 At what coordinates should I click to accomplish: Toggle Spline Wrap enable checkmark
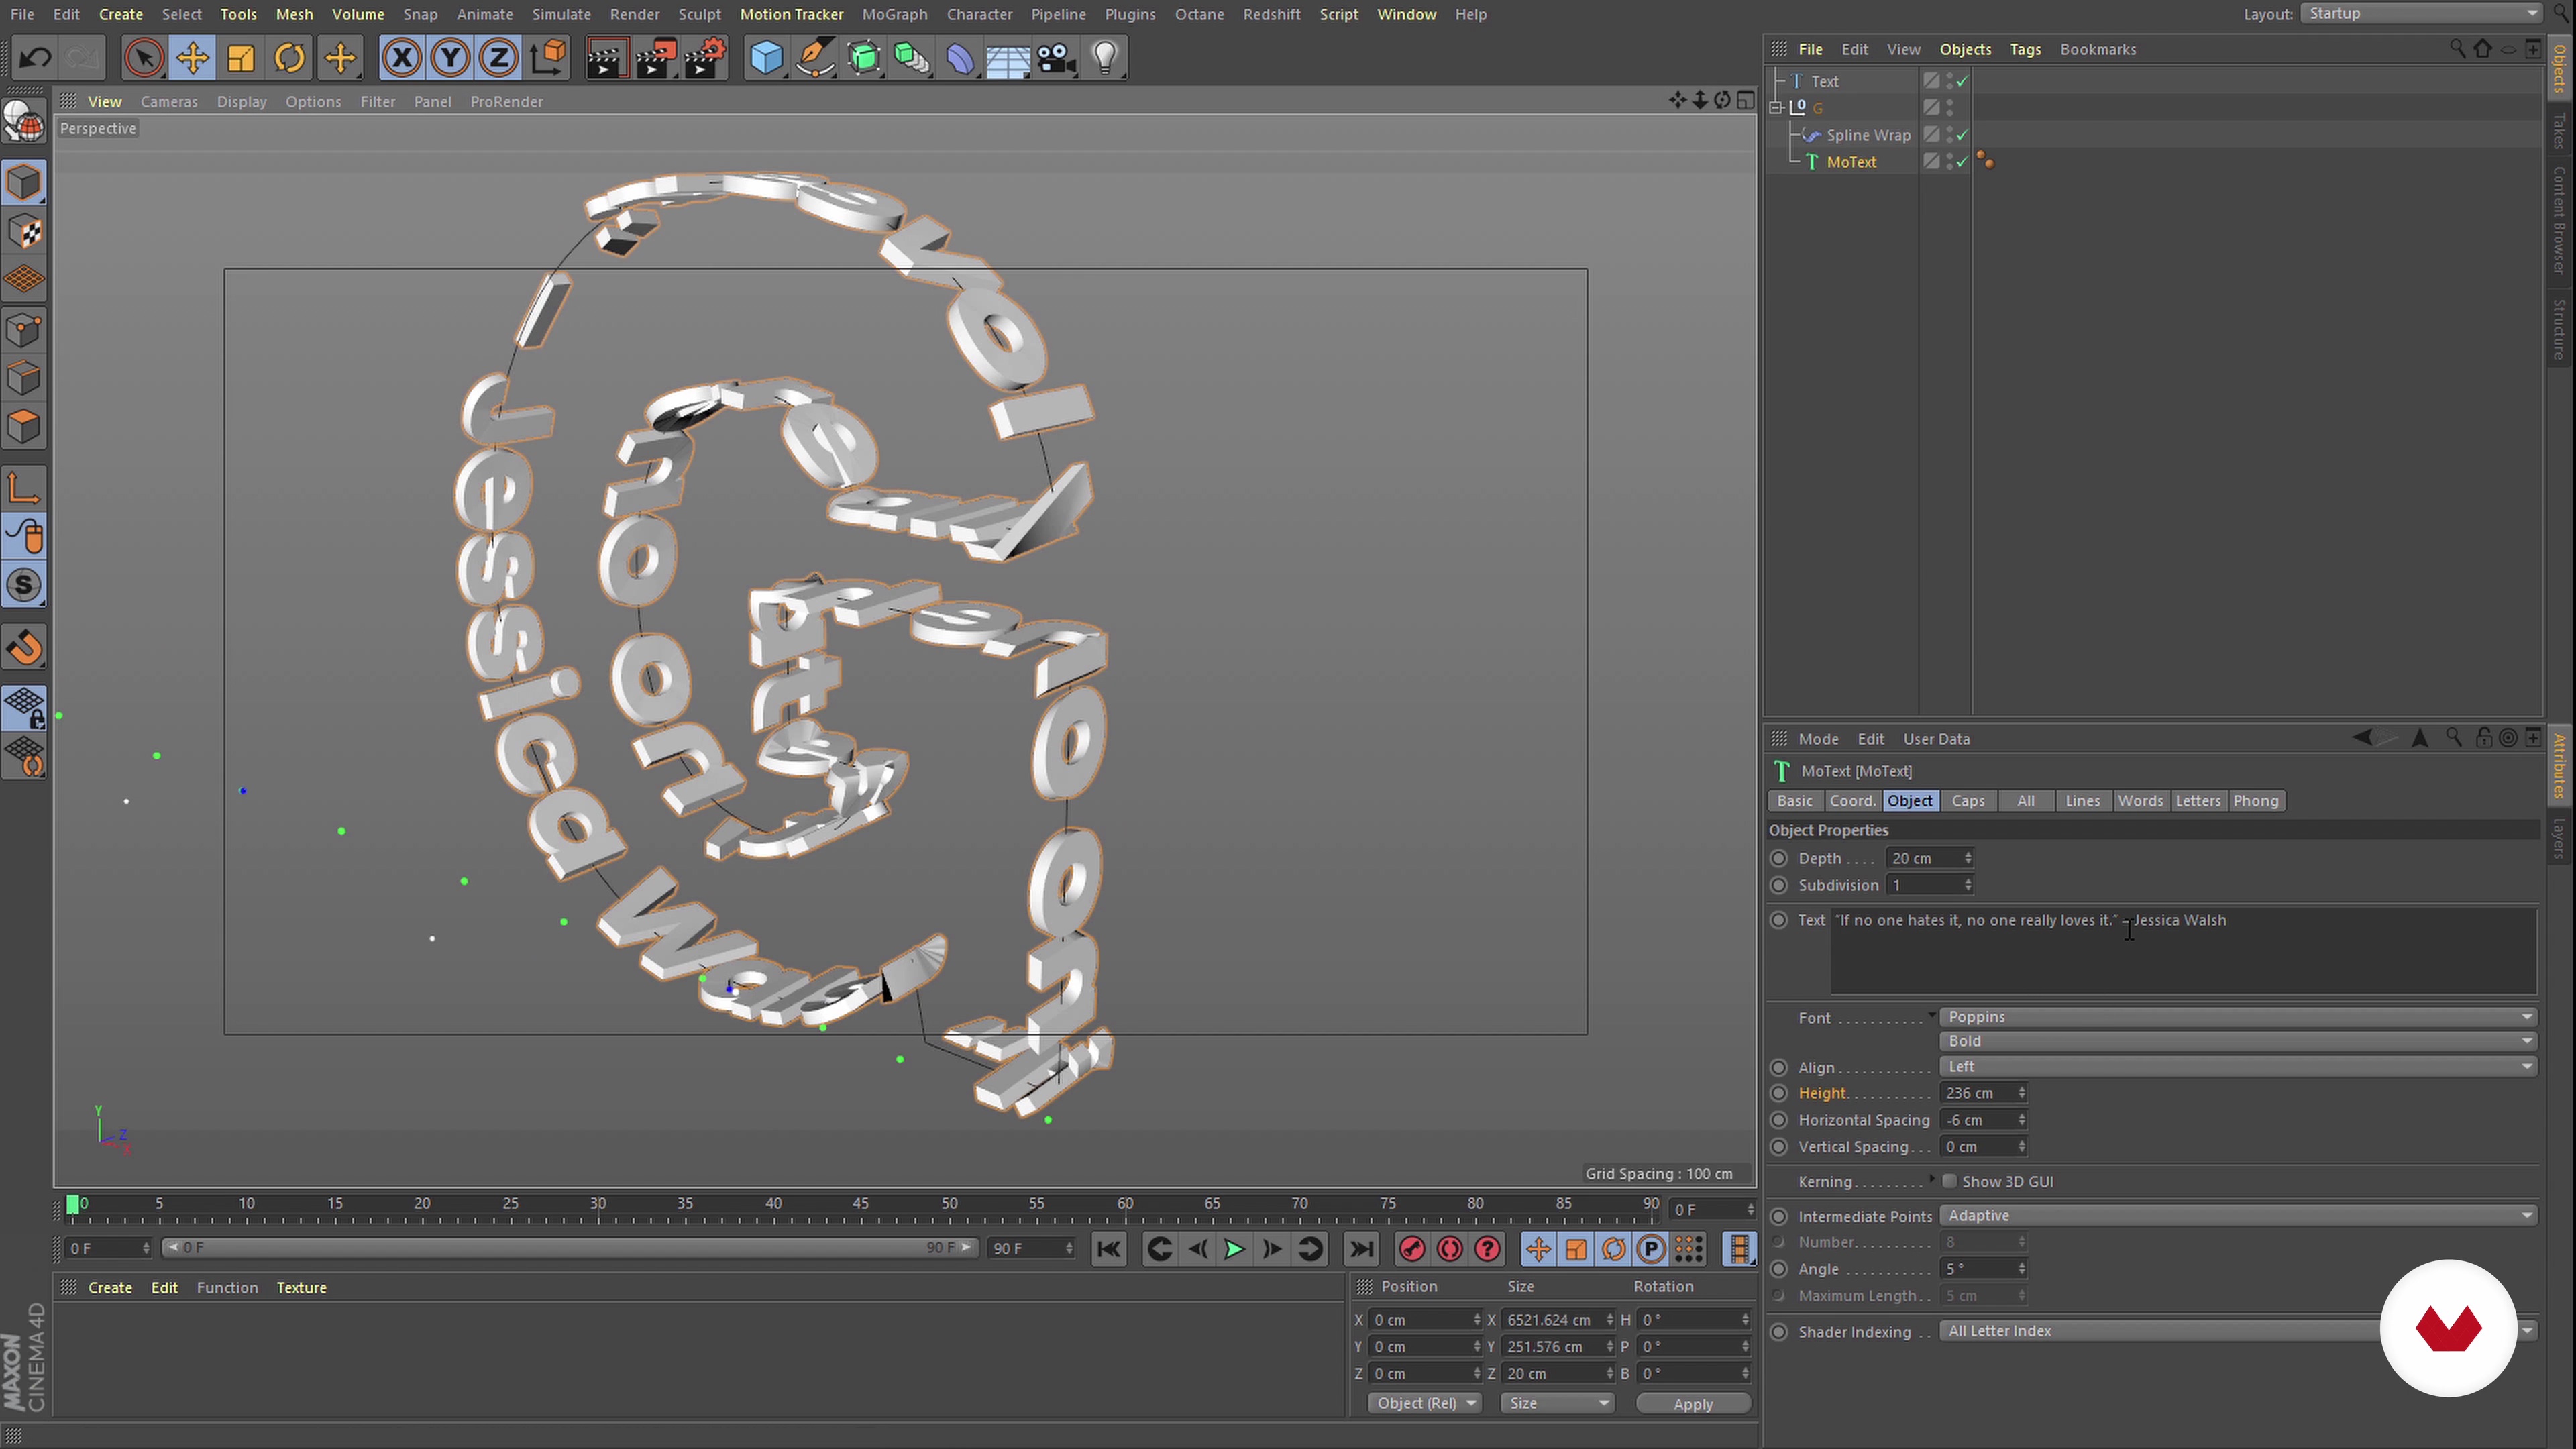click(1962, 135)
